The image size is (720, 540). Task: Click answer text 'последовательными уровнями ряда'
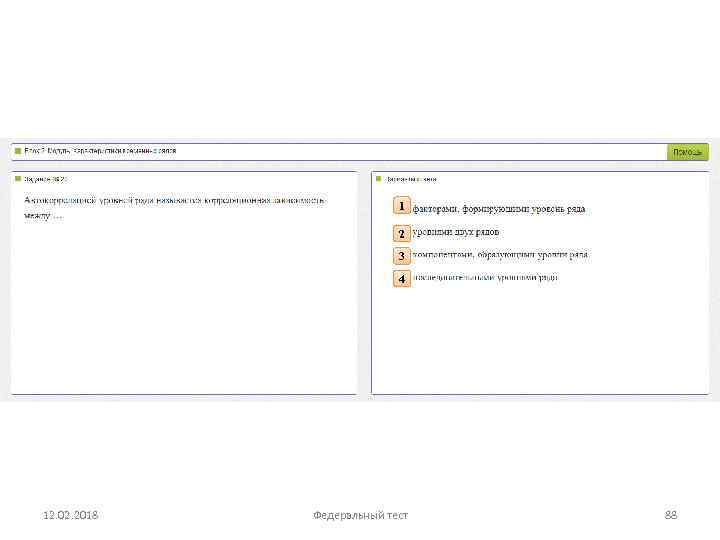485,277
